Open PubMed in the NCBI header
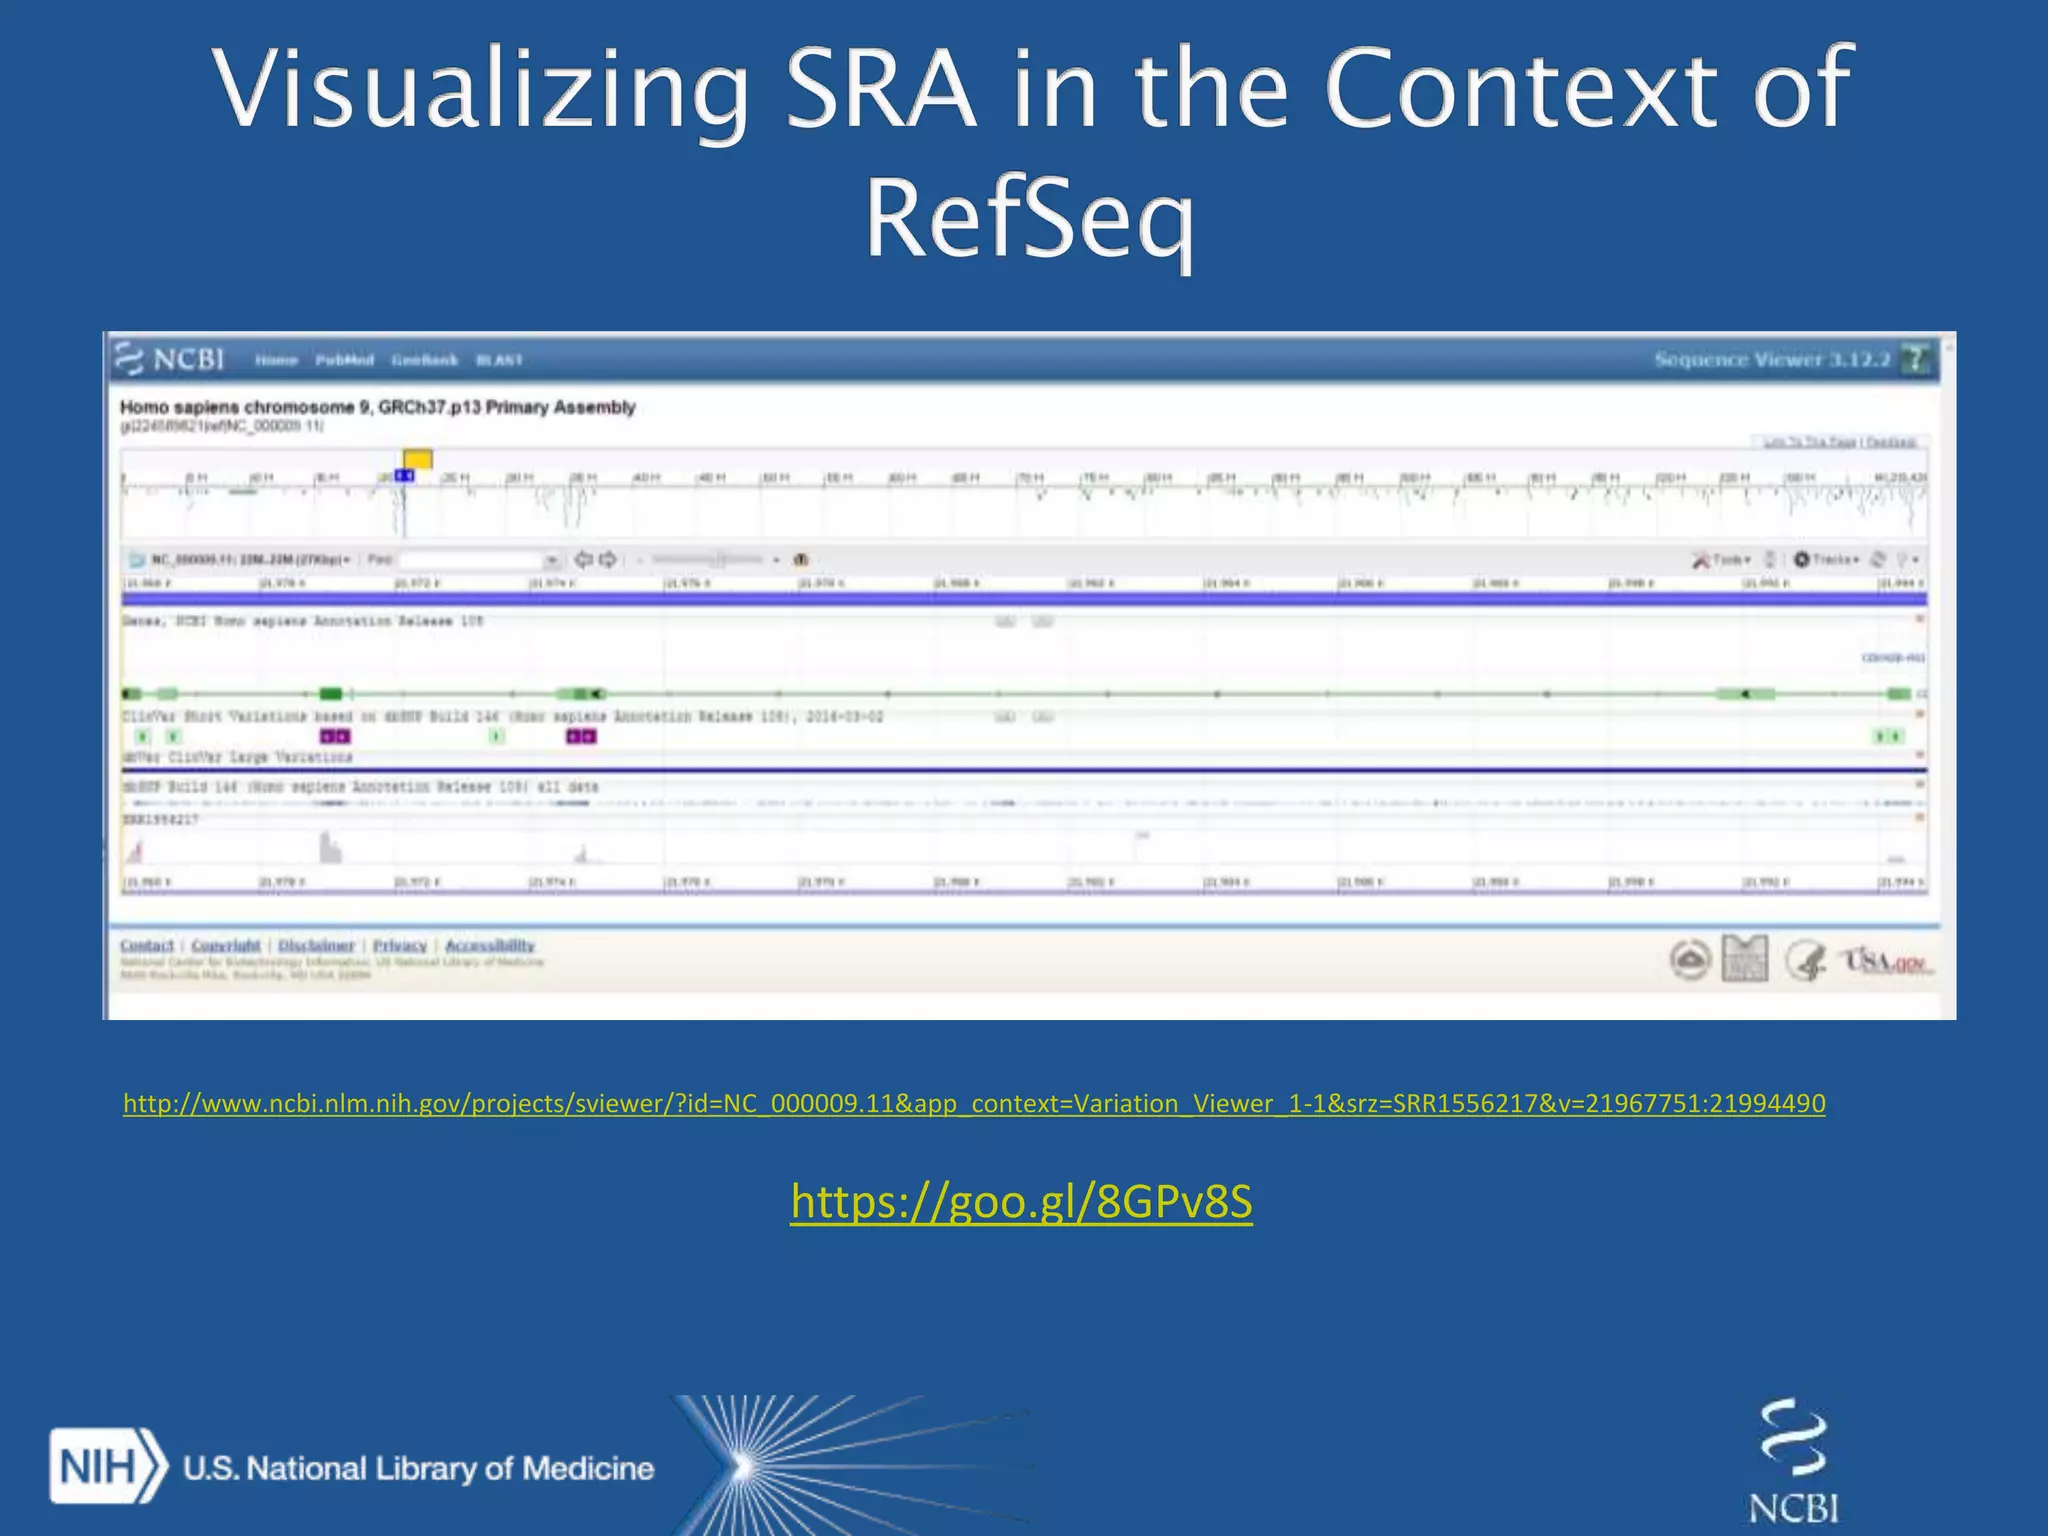2048x1536 pixels. [344, 360]
